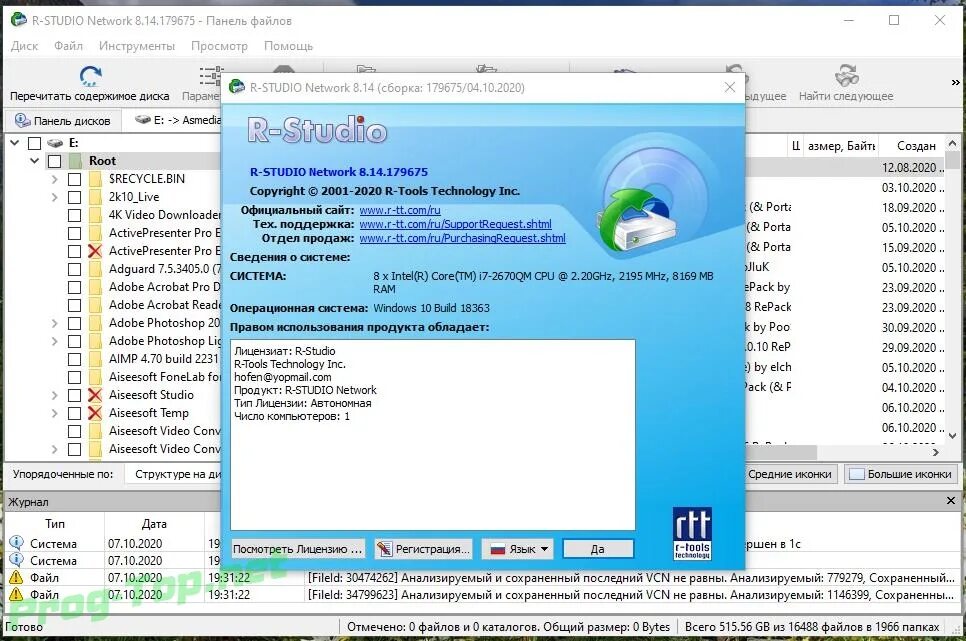
Task: Switch to the Панель дисков tab
Action: coord(63,120)
